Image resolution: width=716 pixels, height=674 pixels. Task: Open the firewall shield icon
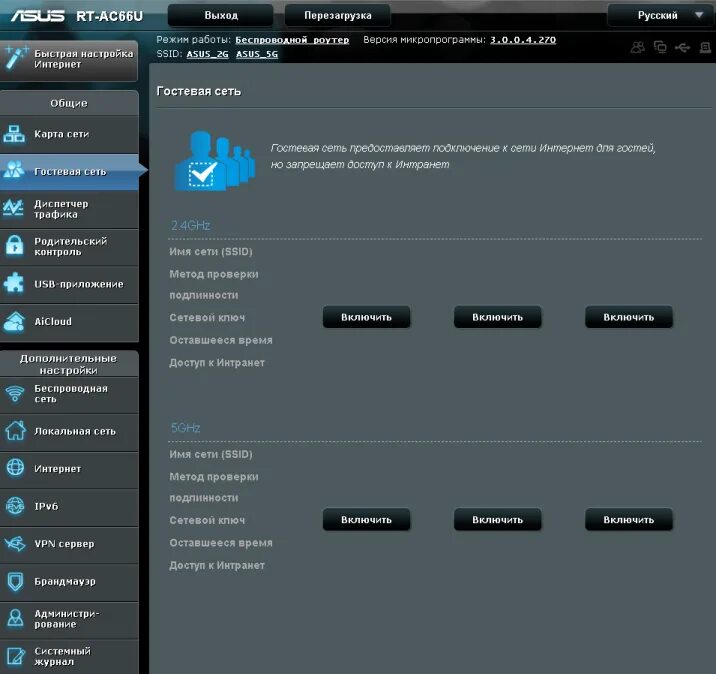coord(15,581)
